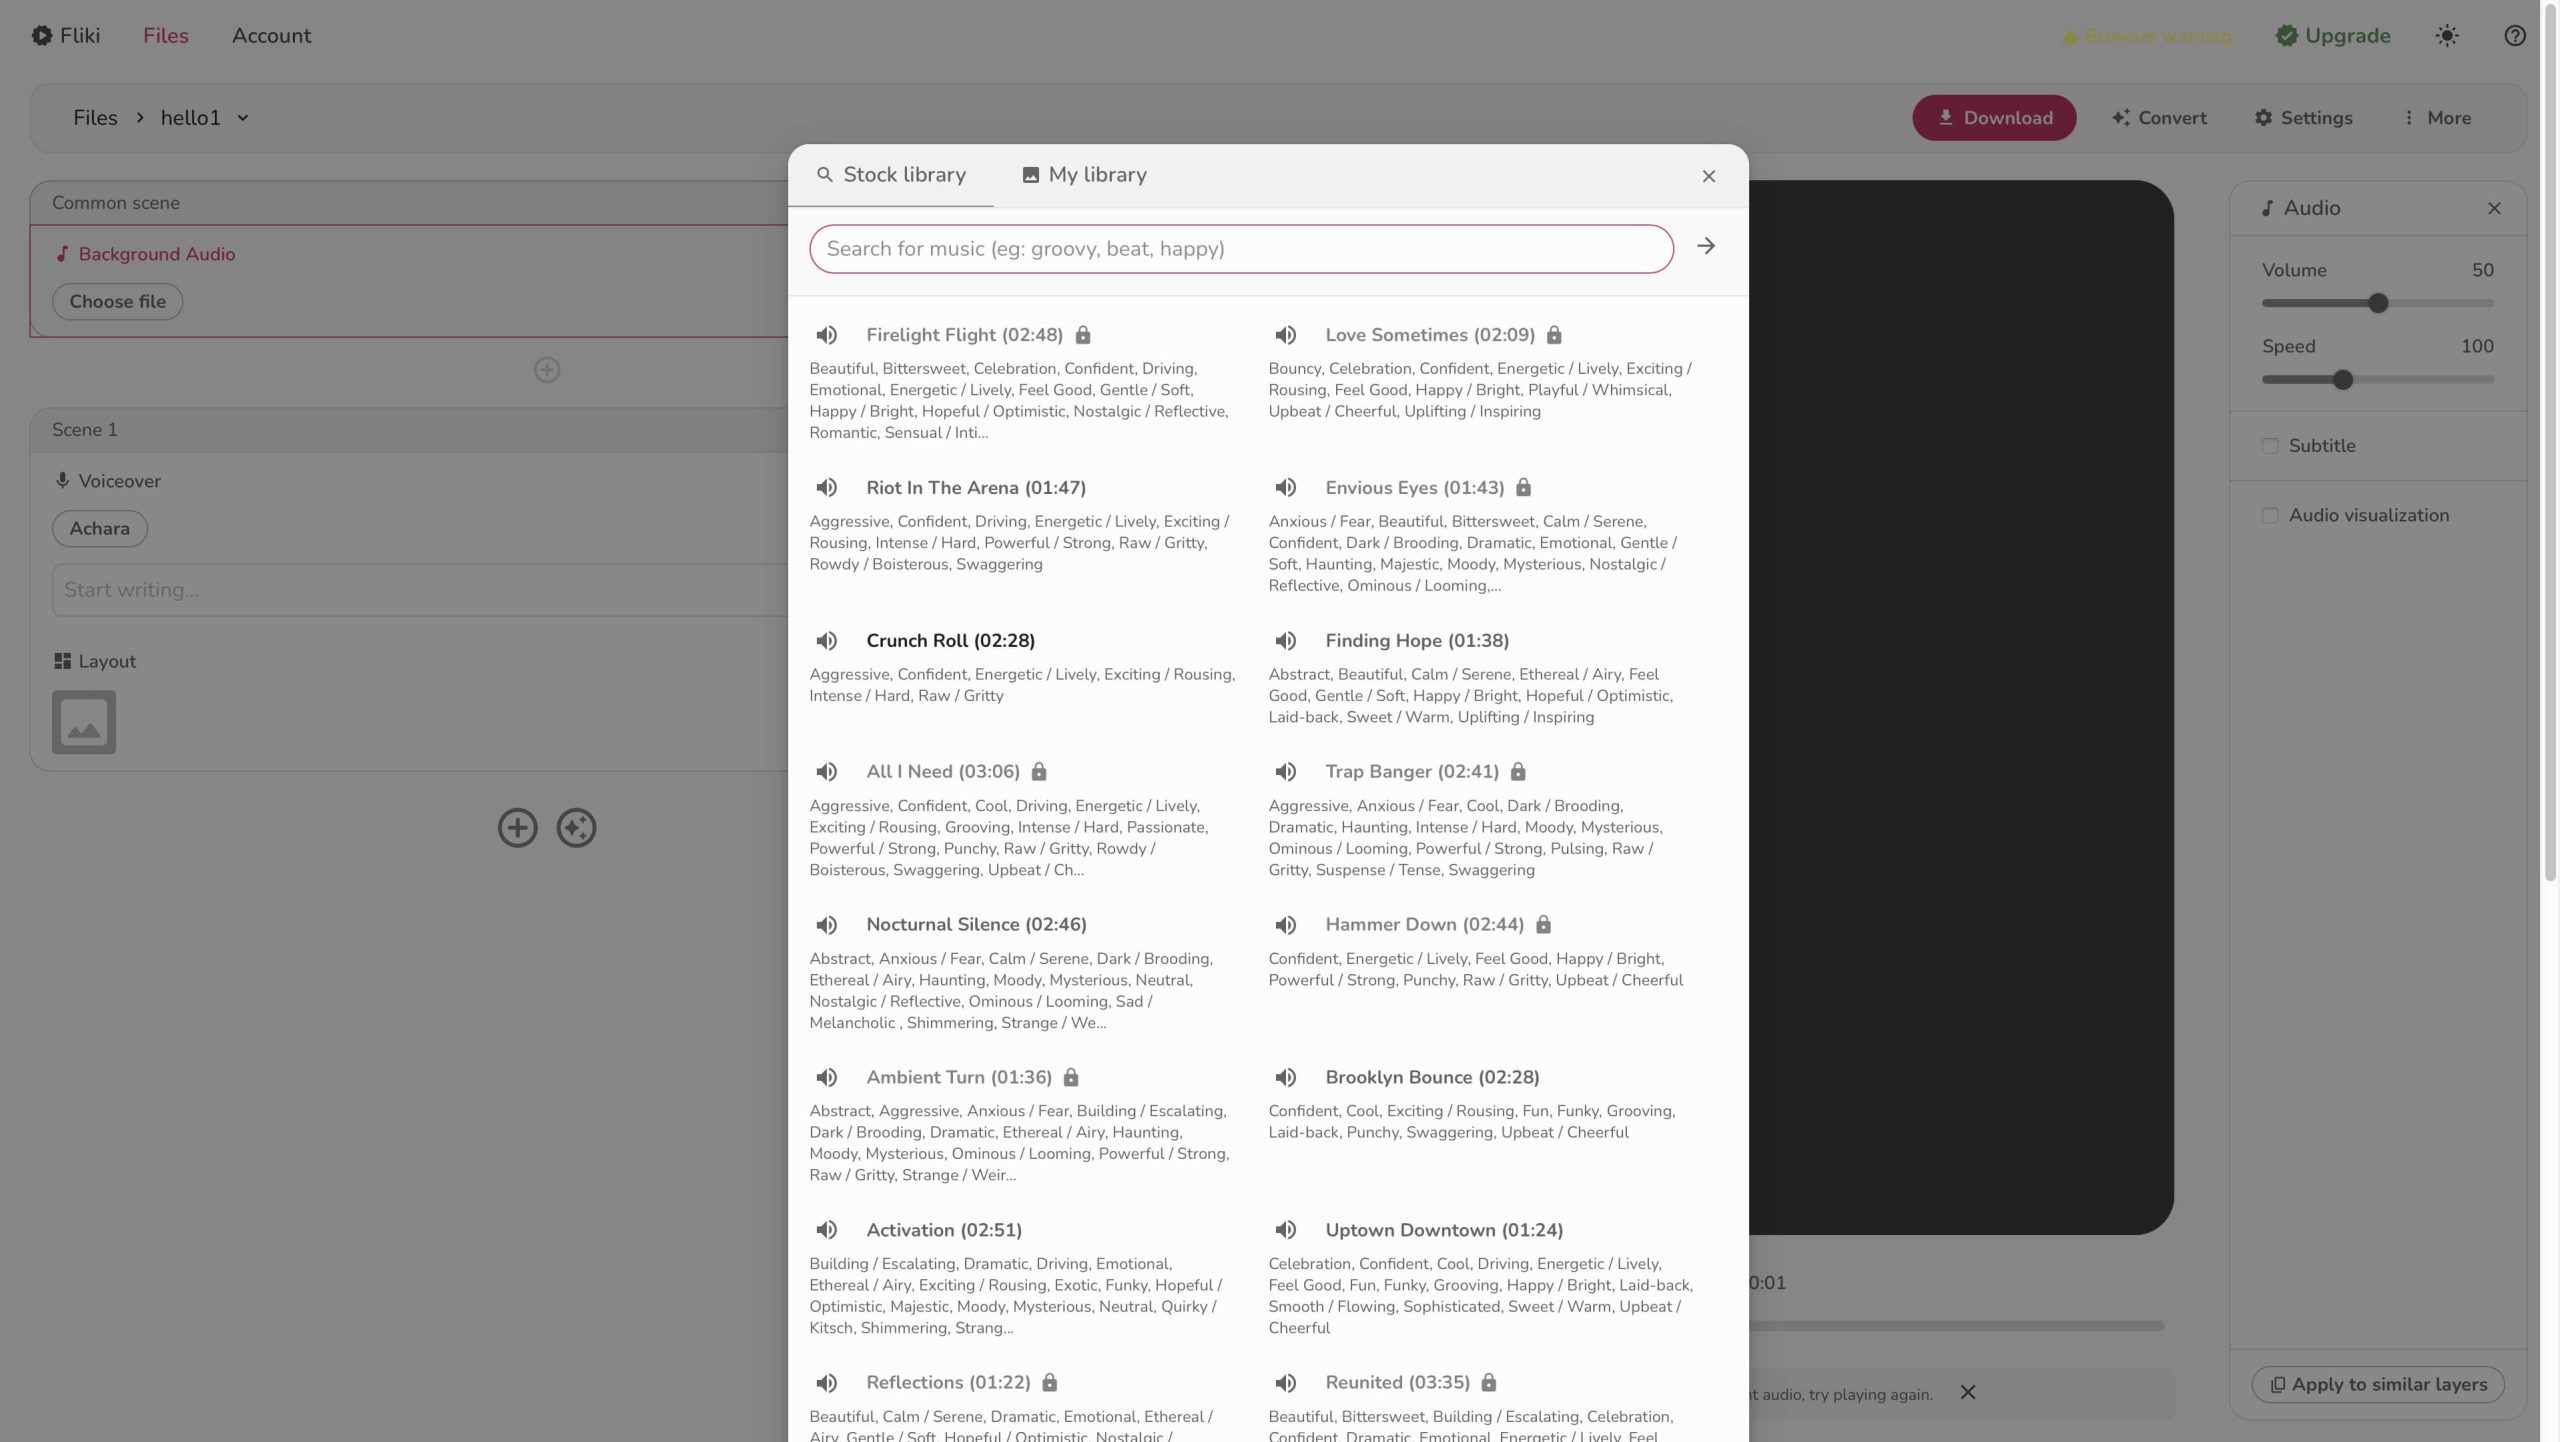Click the music search input field
Screen dimensions: 2560x1442
point(1240,249)
